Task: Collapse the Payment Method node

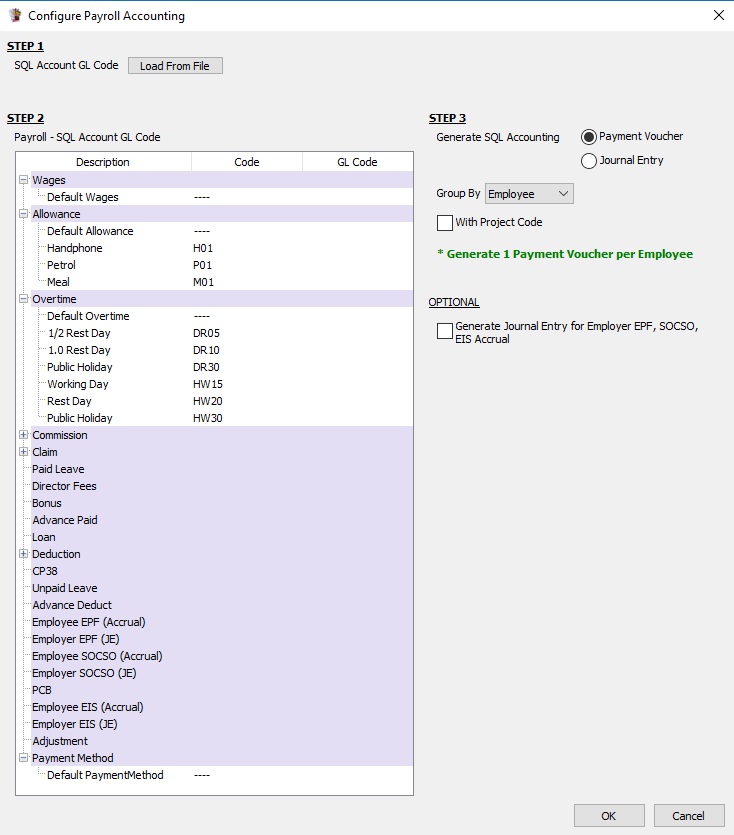Action: coord(22,758)
